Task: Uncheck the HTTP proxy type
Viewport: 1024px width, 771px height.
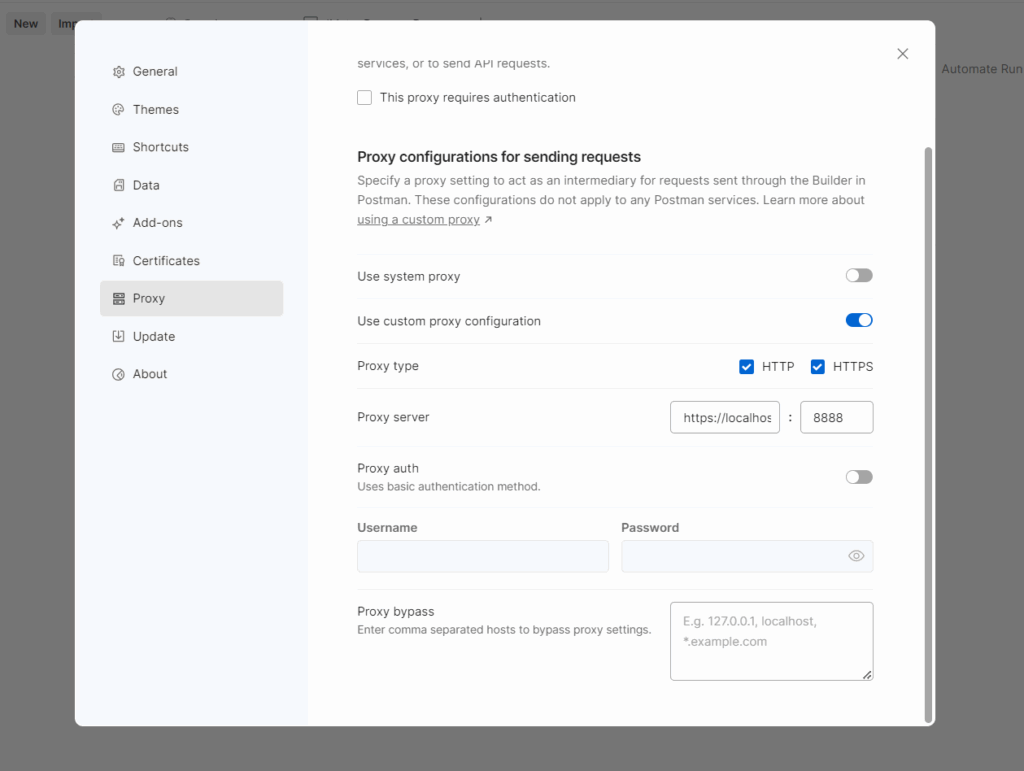Action: pos(746,366)
